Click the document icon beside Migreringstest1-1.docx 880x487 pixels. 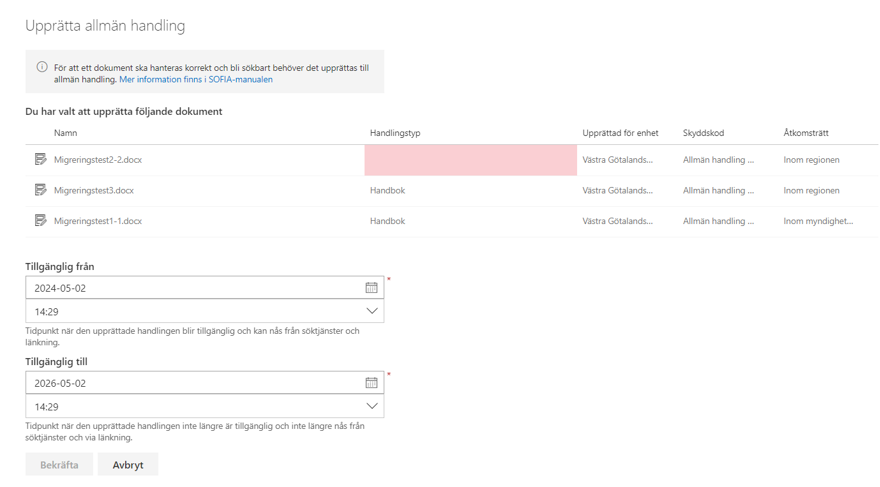(x=40, y=221)
